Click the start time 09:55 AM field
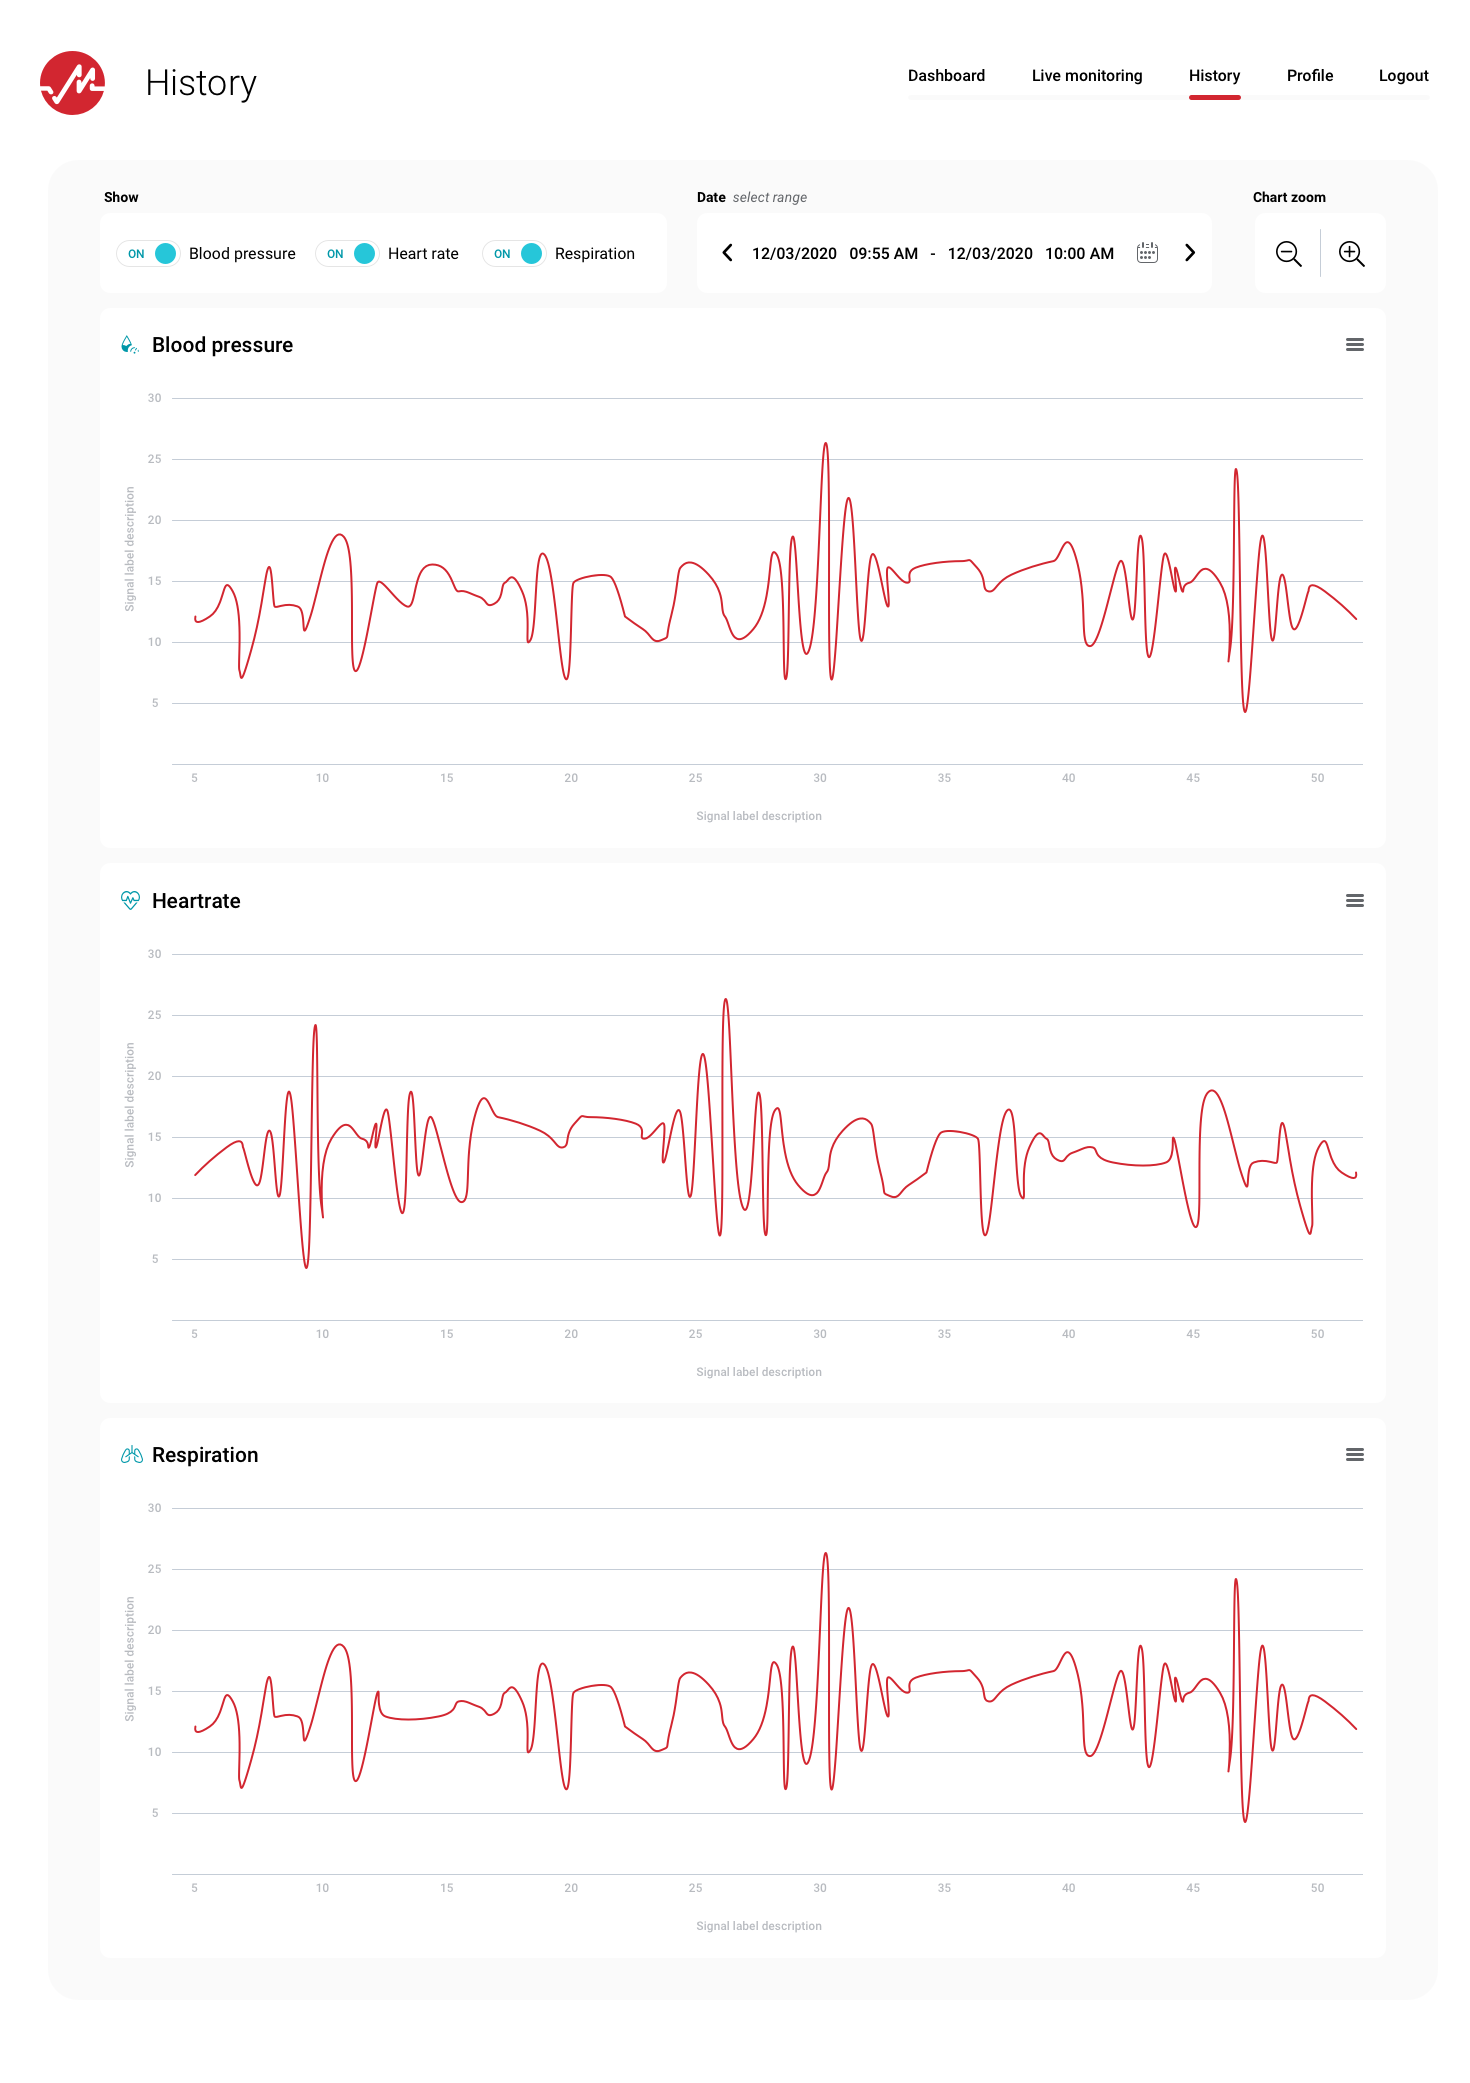This screenshot has width=1470, height=2083. click(883, 254)
